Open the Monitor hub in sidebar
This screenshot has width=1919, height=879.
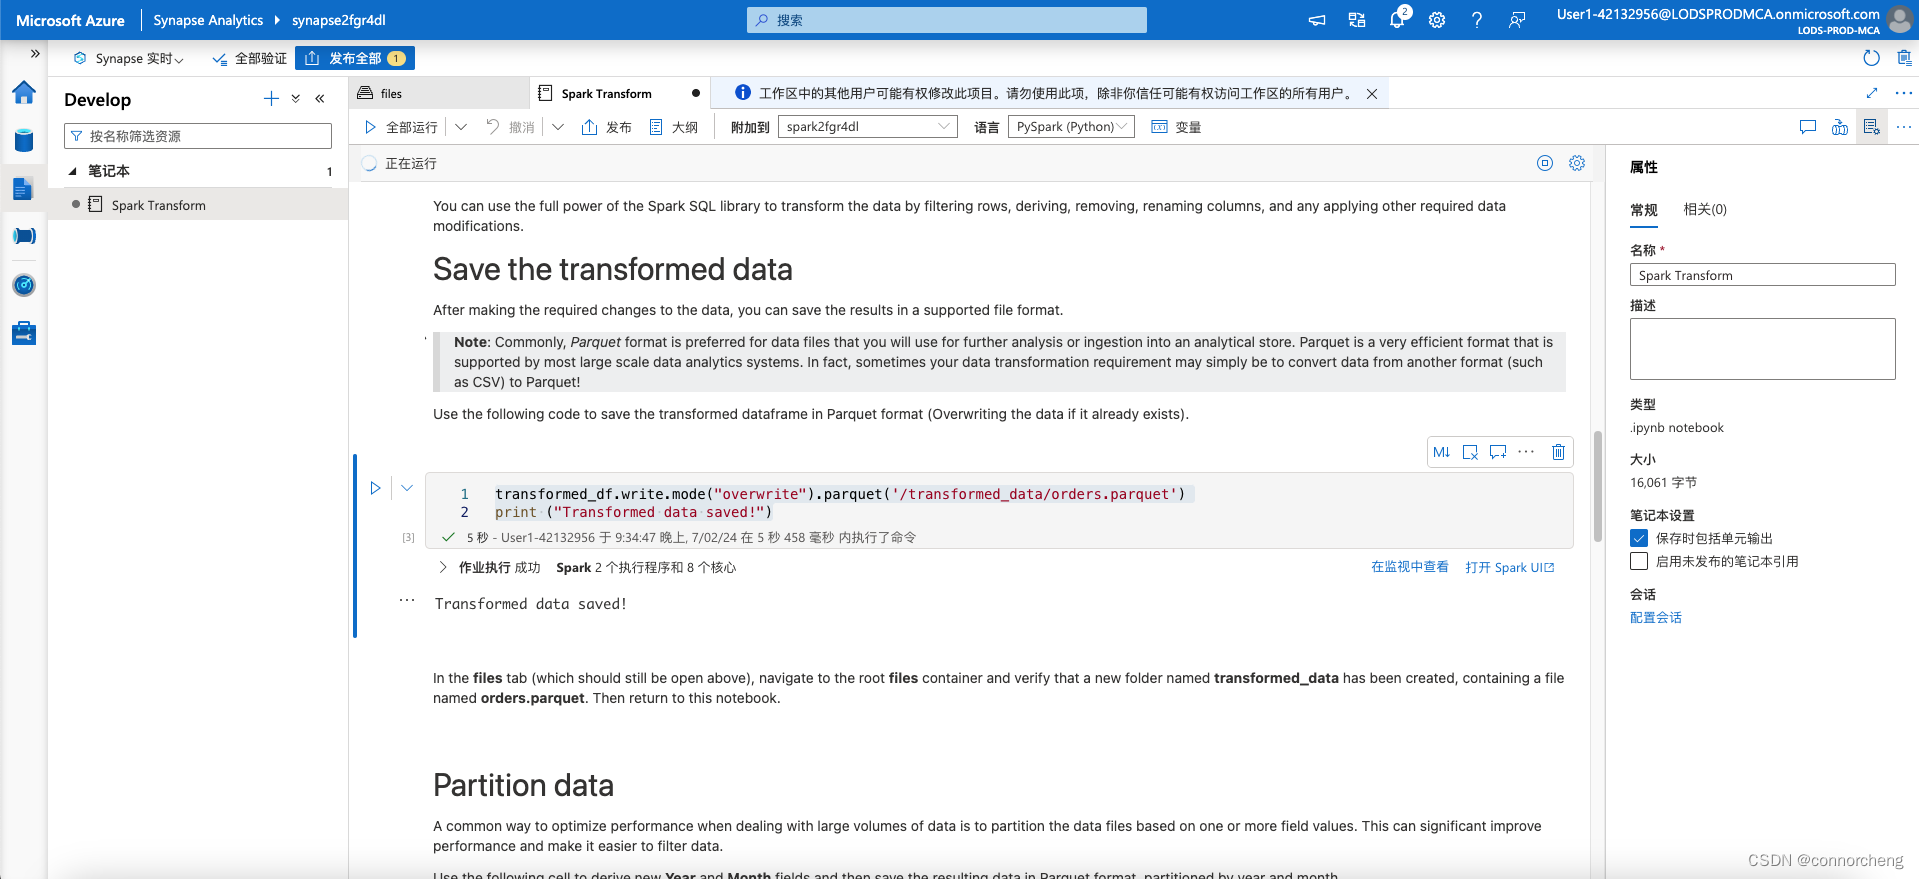[x=24, y=285]
